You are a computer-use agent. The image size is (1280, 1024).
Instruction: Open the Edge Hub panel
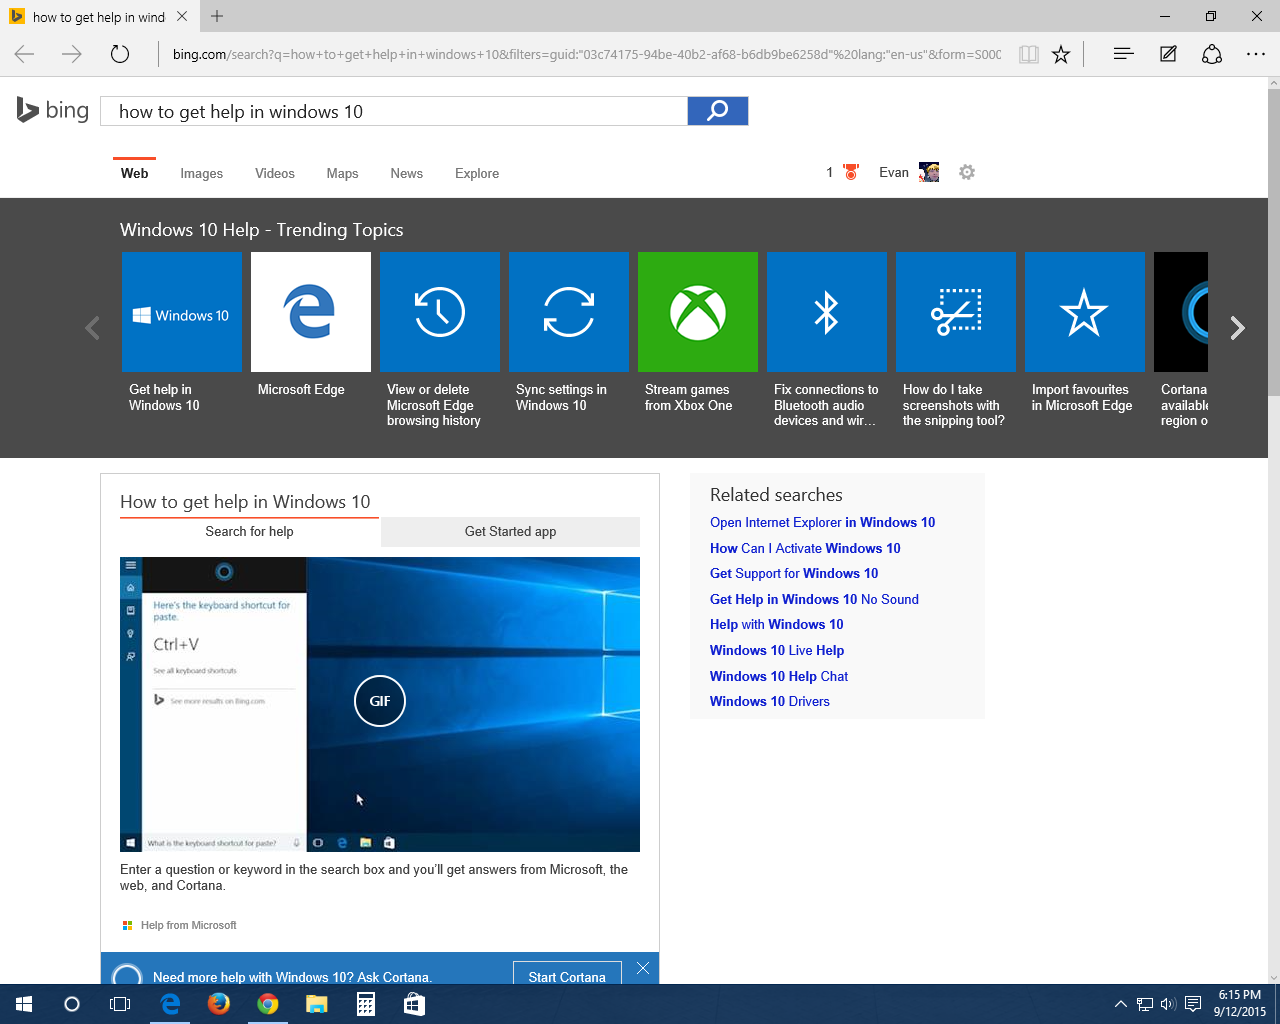1123,54
